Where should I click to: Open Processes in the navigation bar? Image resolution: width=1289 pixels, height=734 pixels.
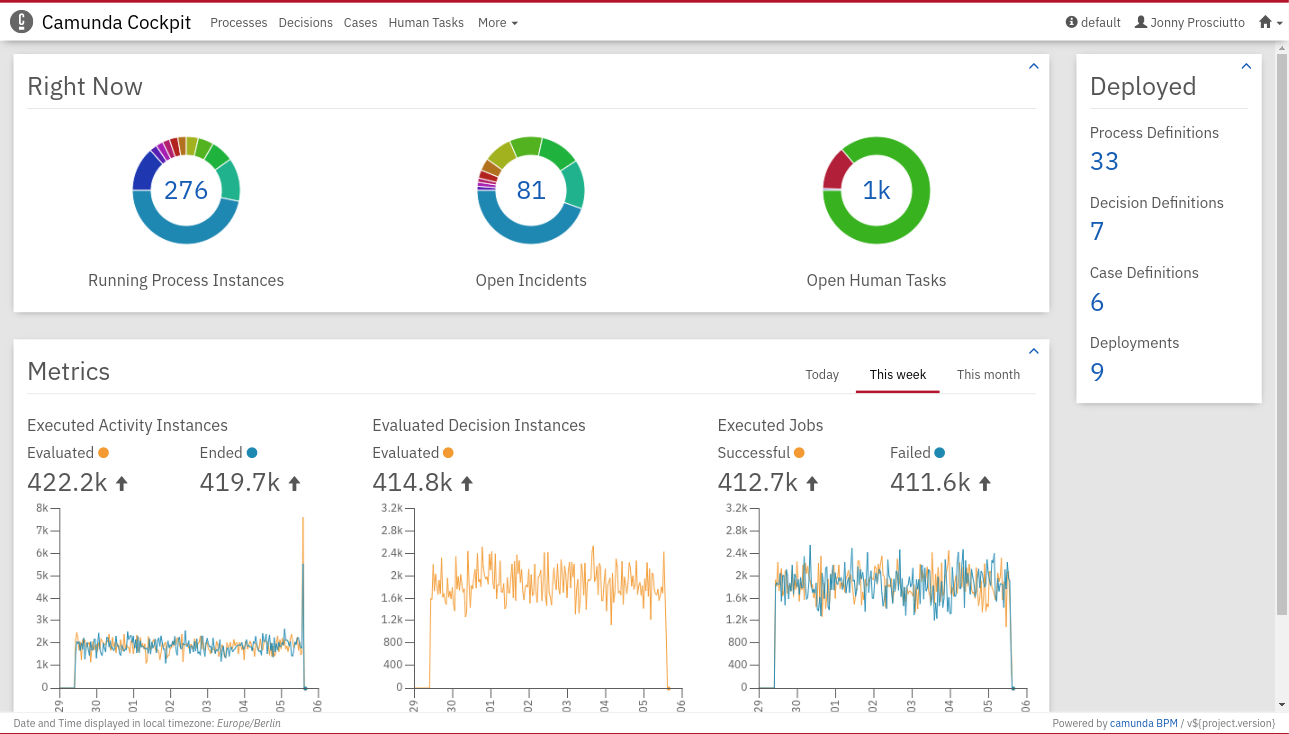239,22
